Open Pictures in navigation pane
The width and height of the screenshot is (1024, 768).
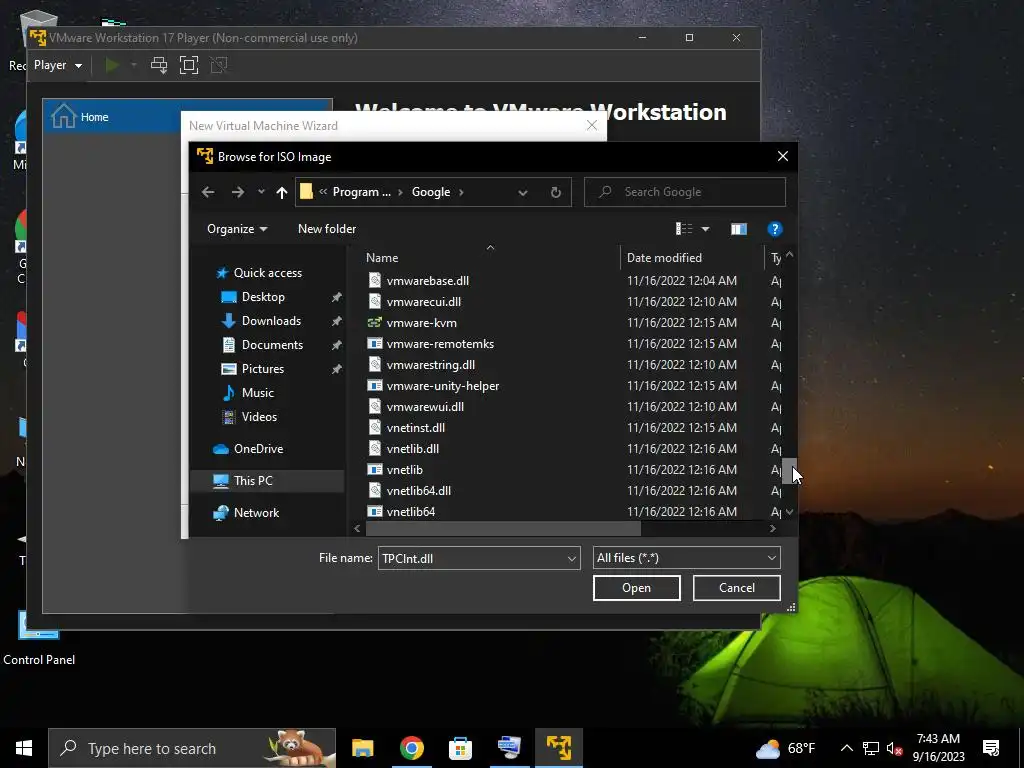(x=263, y=369)
